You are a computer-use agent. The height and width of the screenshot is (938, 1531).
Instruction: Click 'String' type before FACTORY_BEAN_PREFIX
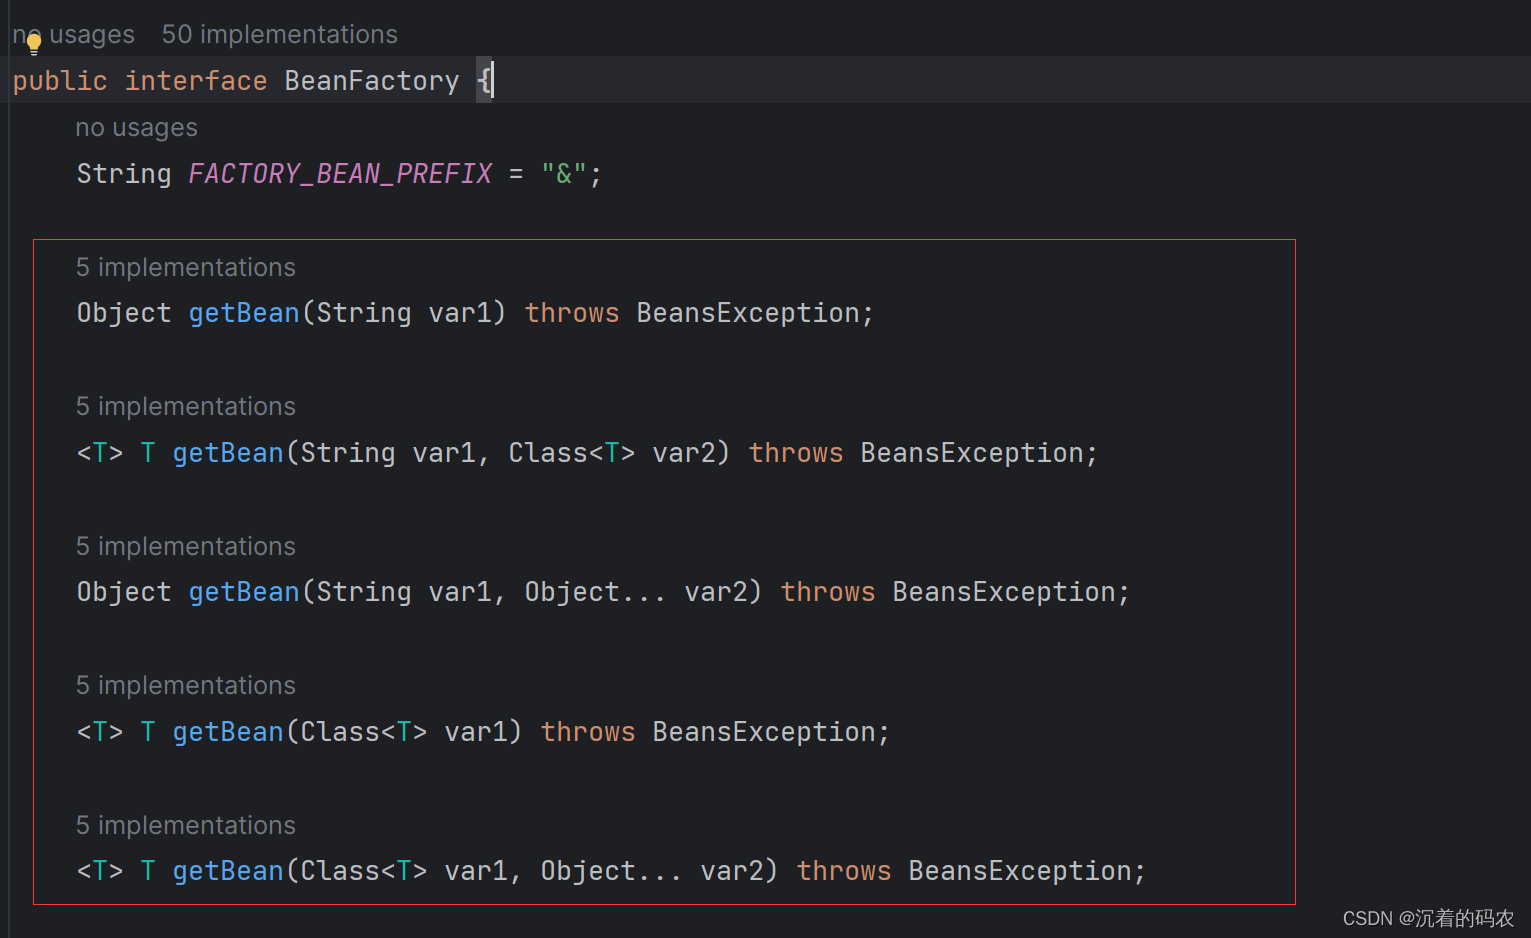124,174
